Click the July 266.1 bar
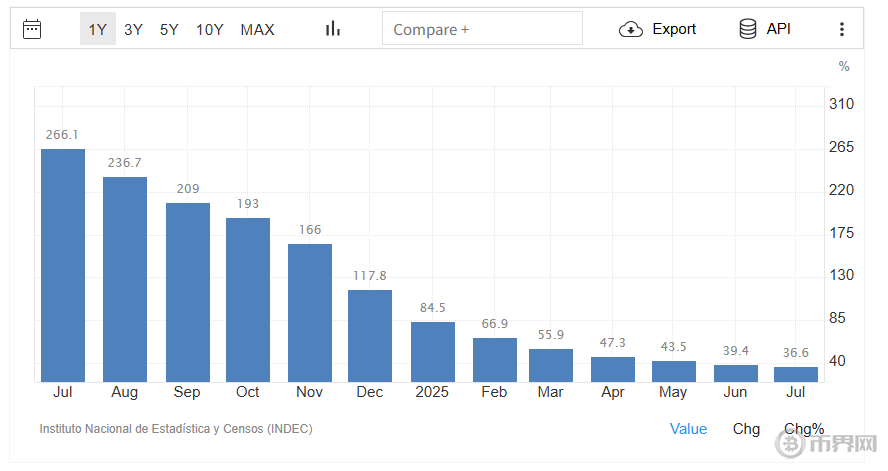This screenshot has width=888, height=471. (x=63, y=265)
